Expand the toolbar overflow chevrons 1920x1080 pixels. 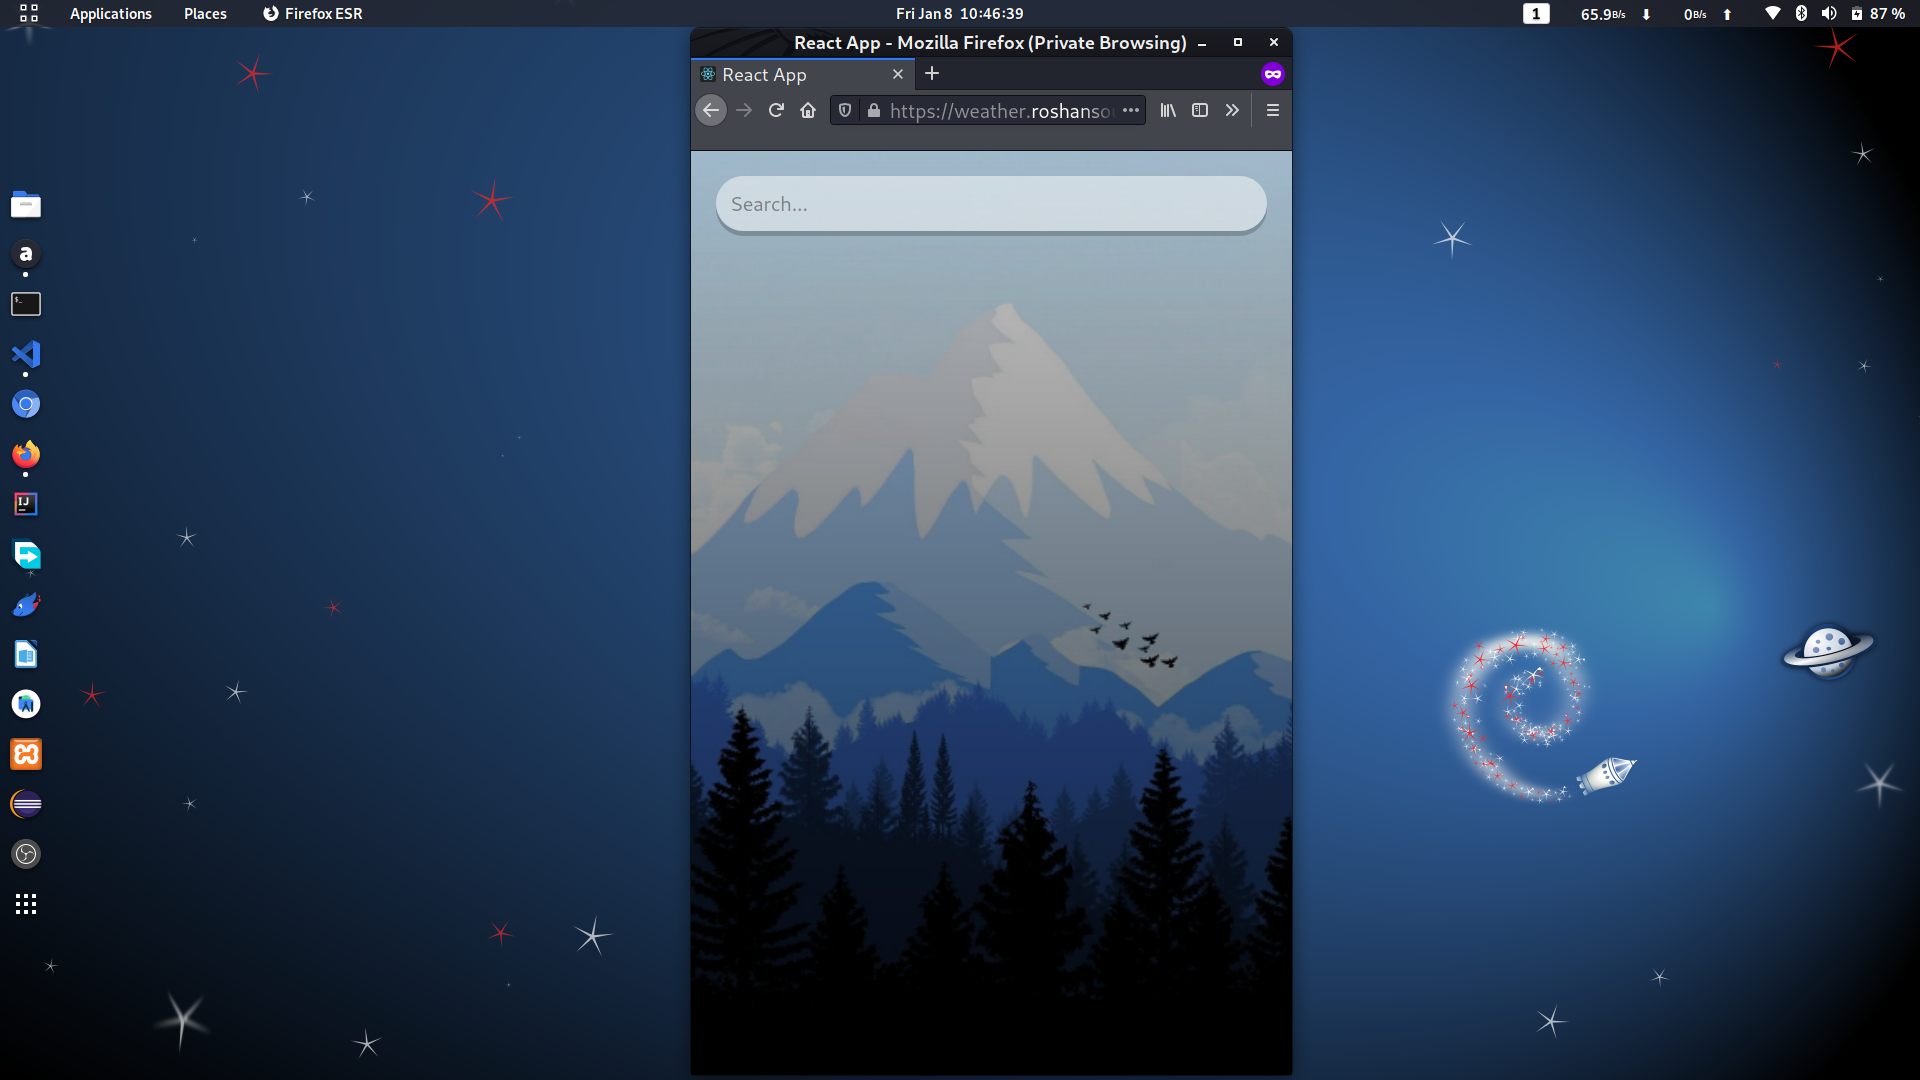[1232, 111]
